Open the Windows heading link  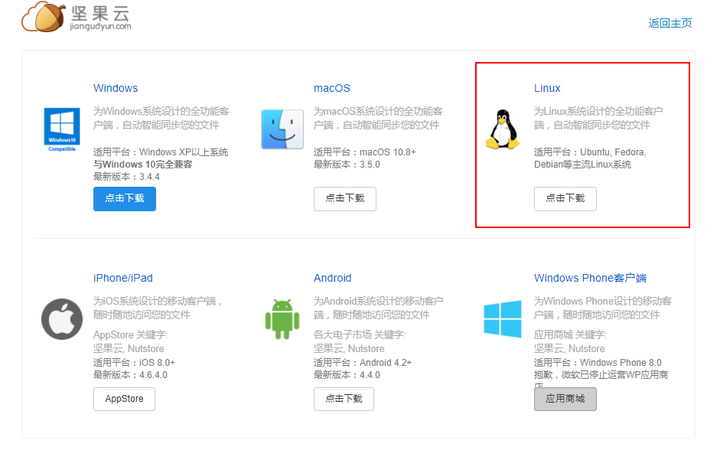coord(116,88)
